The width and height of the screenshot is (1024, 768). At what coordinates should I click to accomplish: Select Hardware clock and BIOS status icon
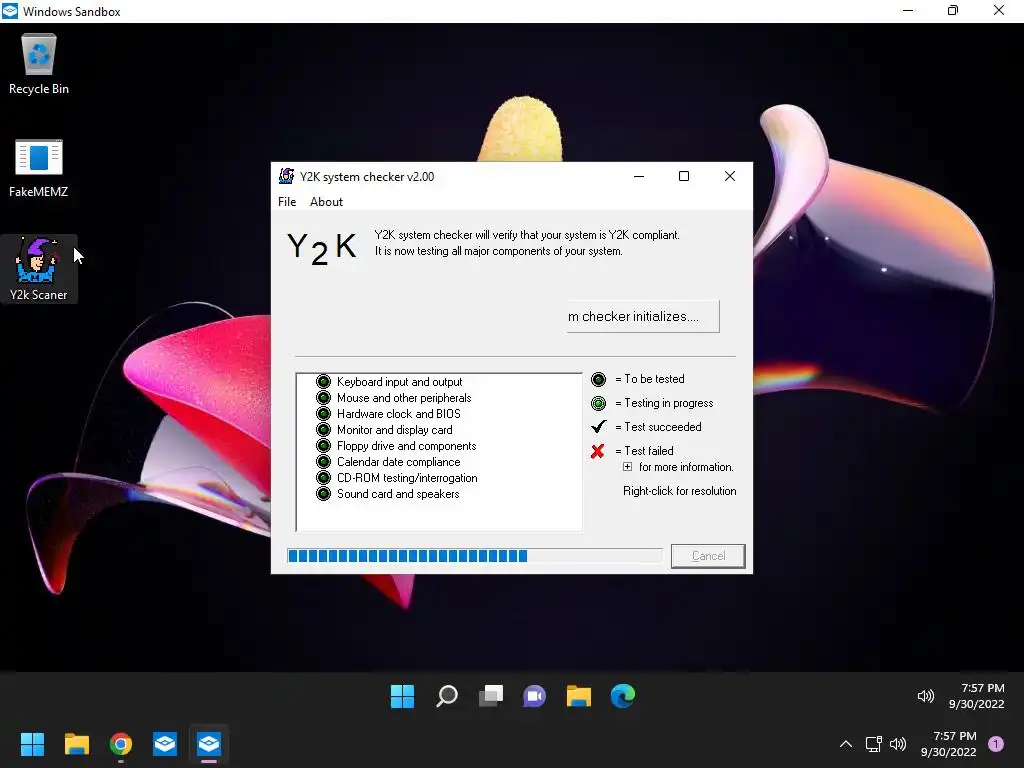[323, 413]
